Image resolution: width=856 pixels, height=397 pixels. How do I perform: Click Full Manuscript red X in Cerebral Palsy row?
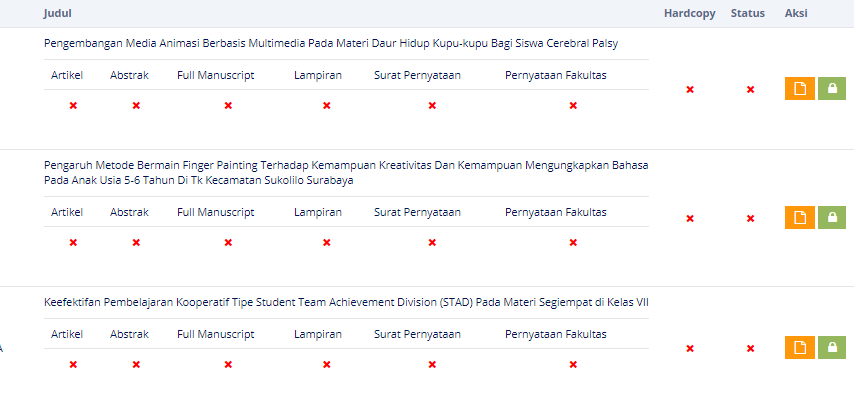228,105
